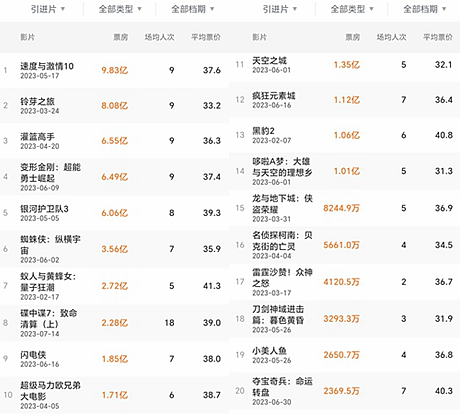The image size is (460, 414).
Task: Open the left 引进片 dropdown
Action: (x=48, y=9)
